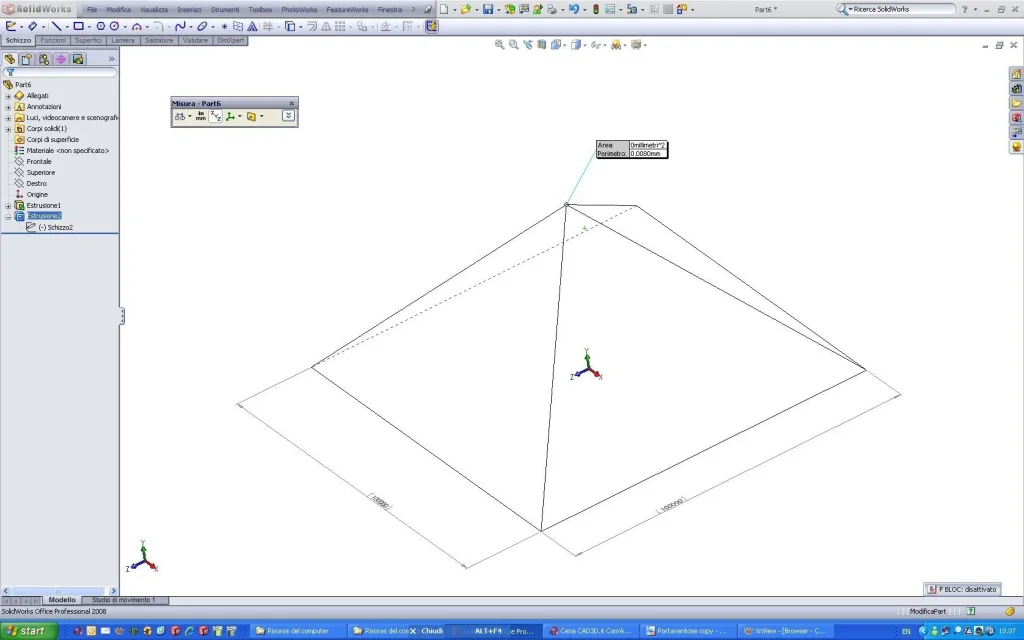Select the sketch Text tool

coord(252,26)
